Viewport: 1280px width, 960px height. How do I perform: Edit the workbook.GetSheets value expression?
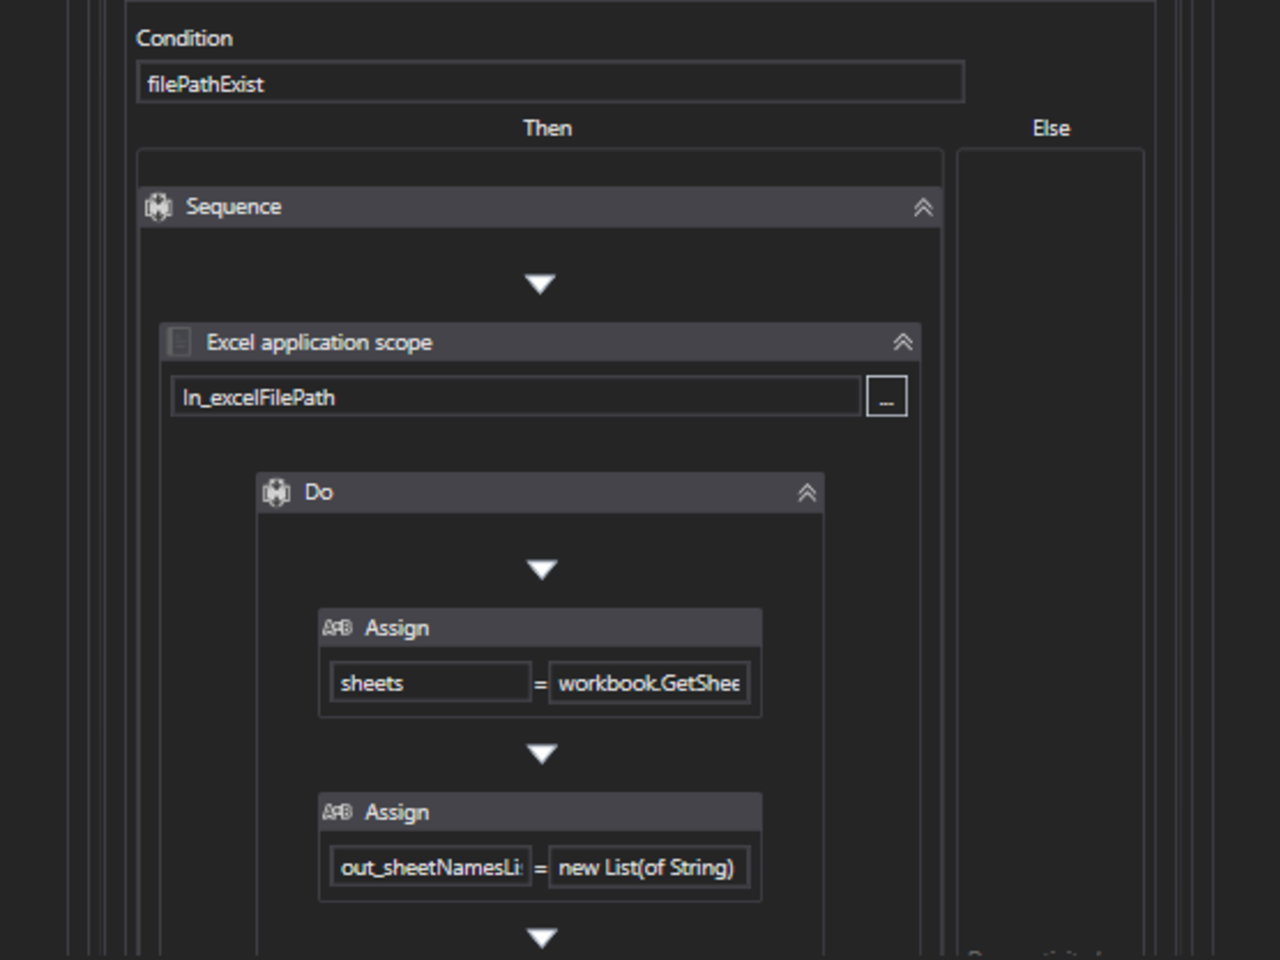tap(649, 683)
